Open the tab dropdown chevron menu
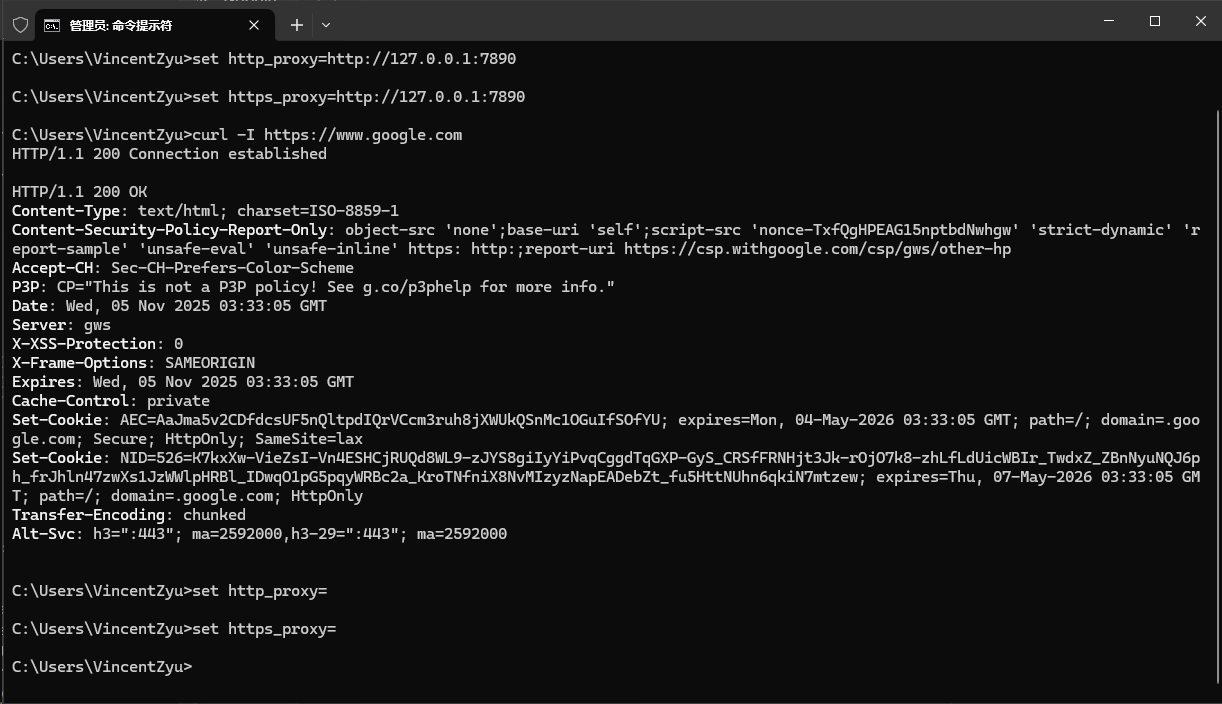Image resolution: width=1222 pixels, height=704 pixels. tap(326, 25)
